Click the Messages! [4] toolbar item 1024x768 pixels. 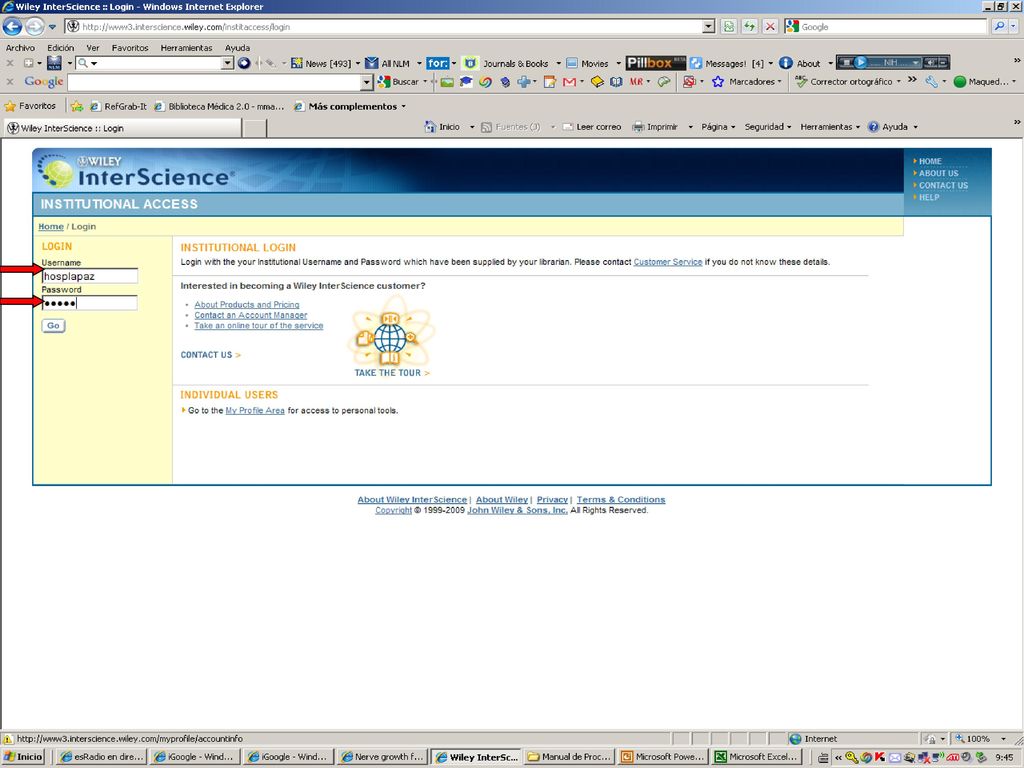[x=727, y=63]
